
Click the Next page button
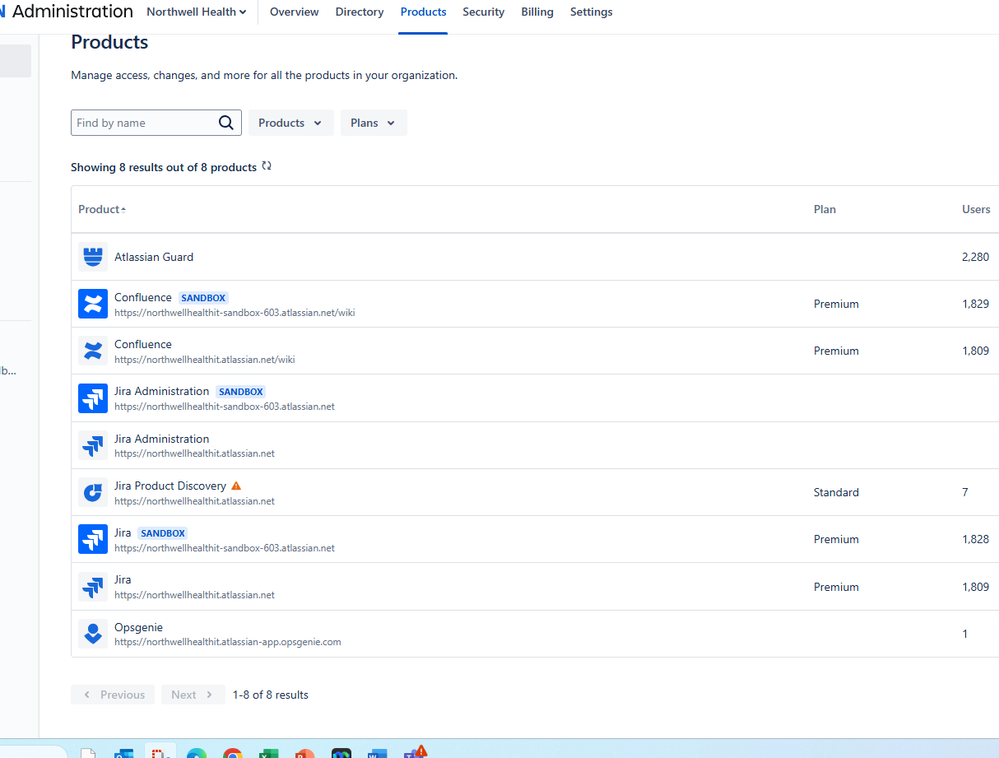click(x=193, y=695)
